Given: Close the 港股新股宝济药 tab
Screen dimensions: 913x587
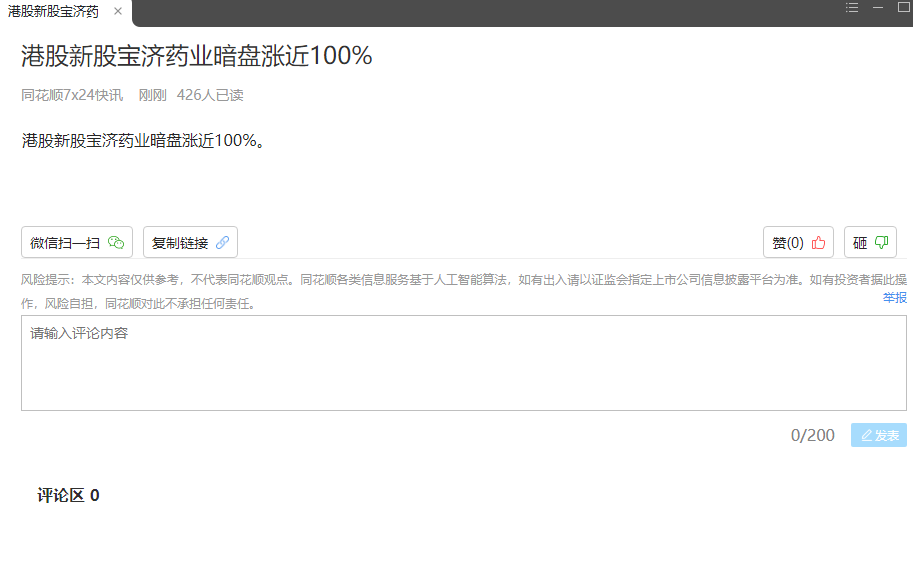Looking at the screenshot, I should pos(118,11).
